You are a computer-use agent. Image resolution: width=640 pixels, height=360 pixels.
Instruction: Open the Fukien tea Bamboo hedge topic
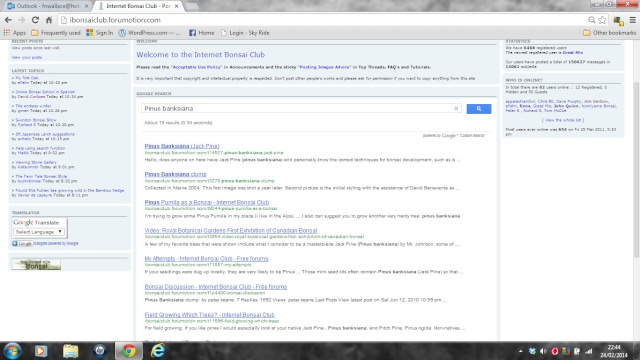(69, 191)
